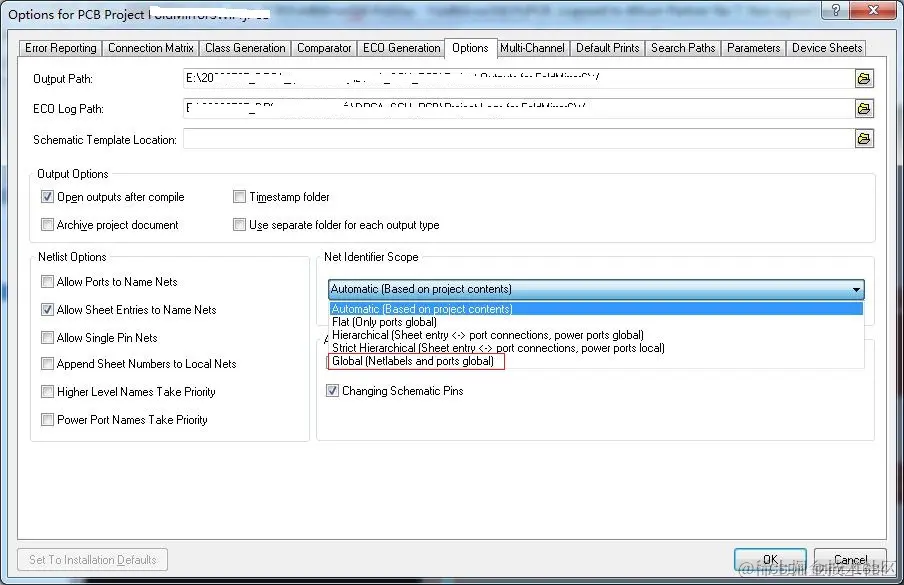Switch to the Error Reporting tab
904x585 pixels.
click(x=61, y=48)
